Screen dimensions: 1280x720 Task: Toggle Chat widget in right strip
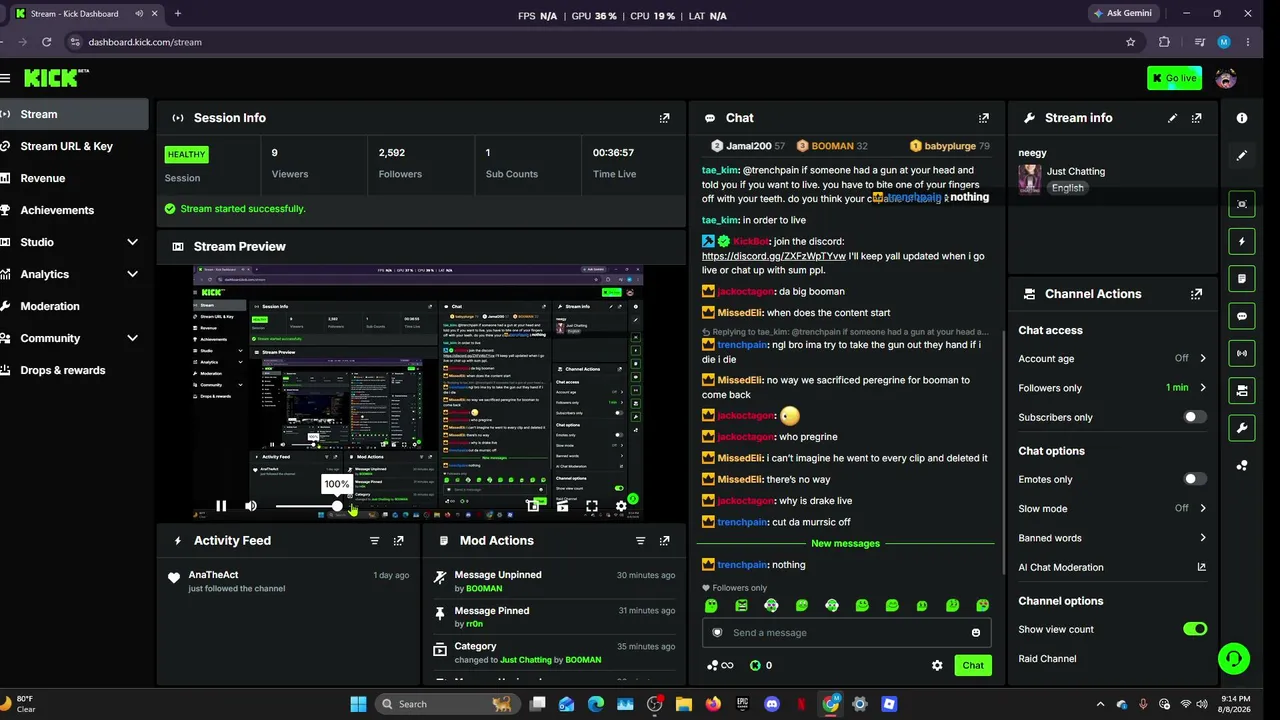(x=1242, y=316)
